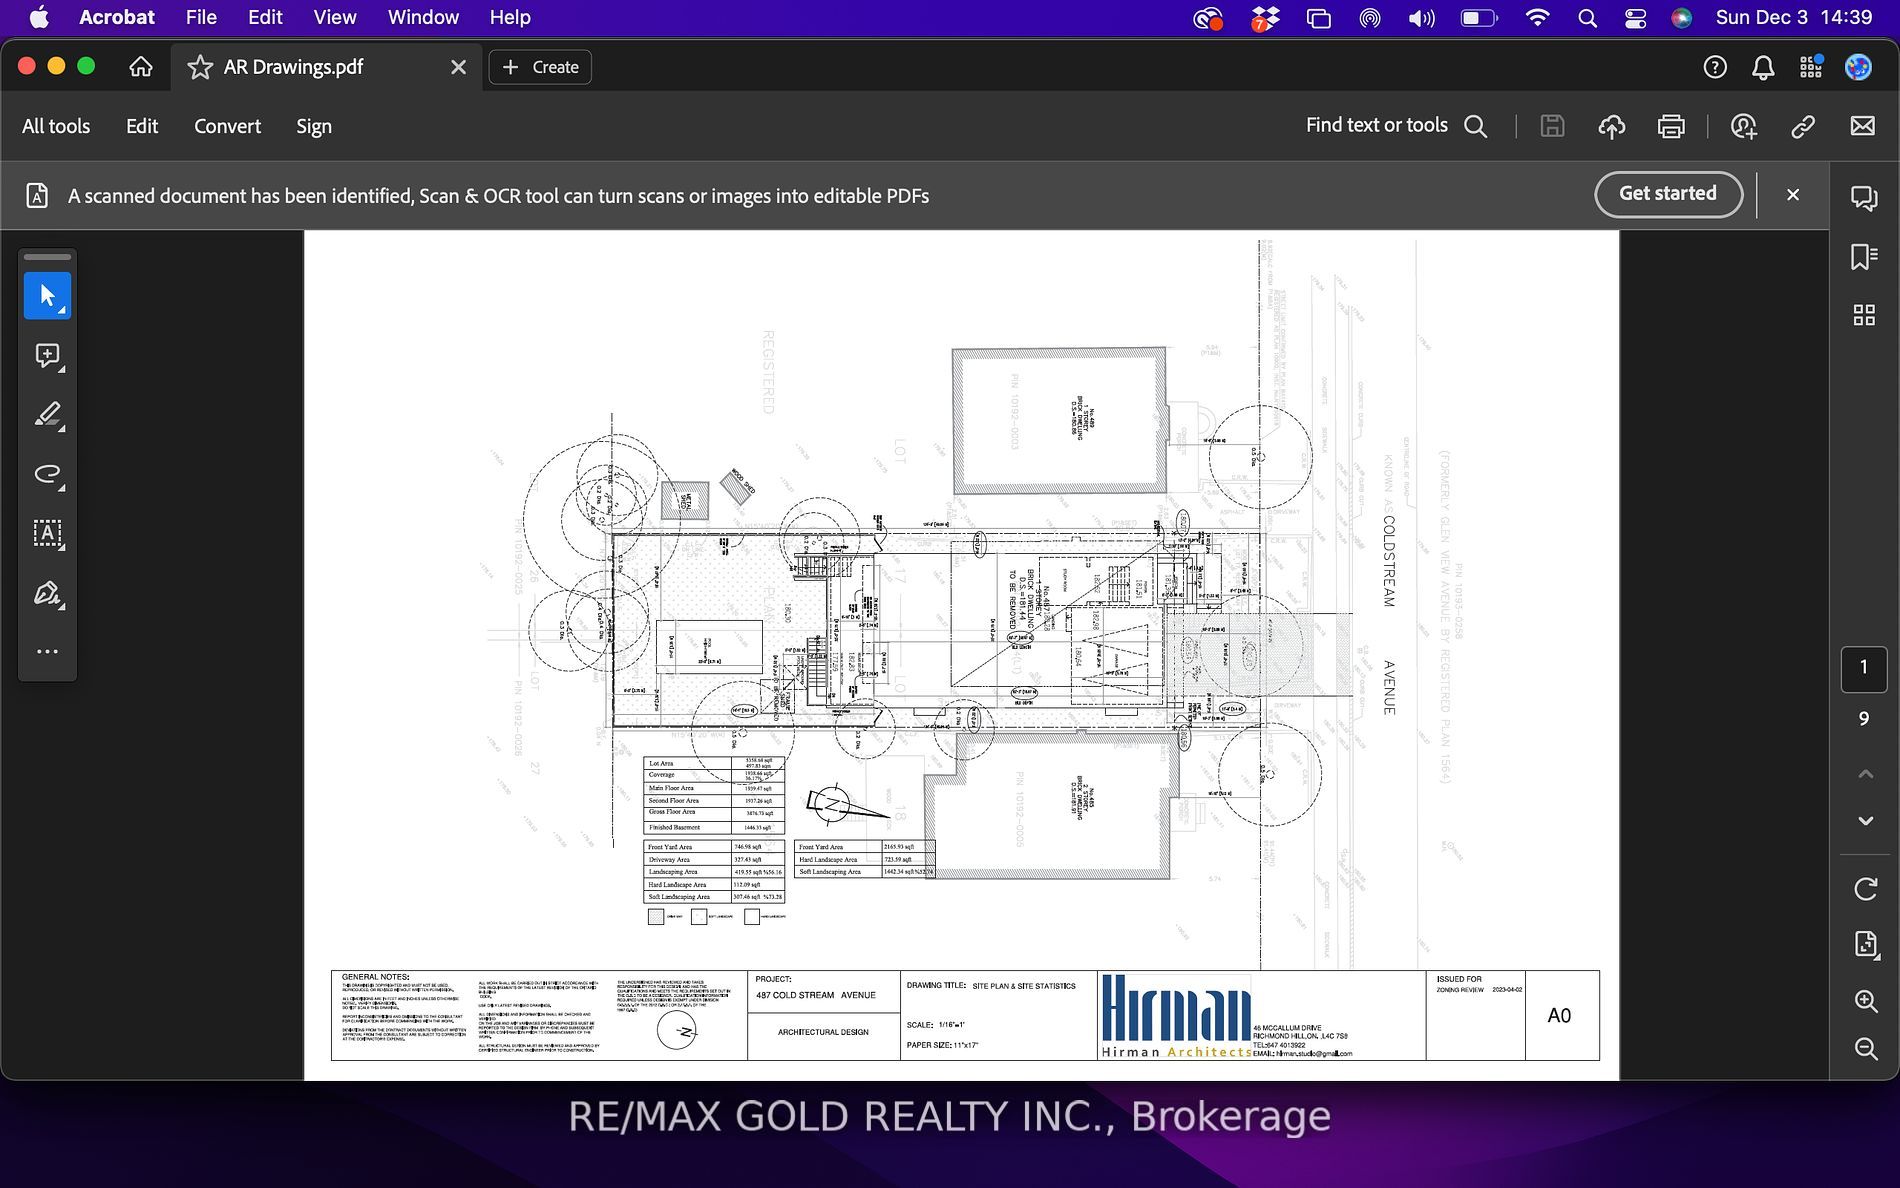Choose the Add comment tool
Viewport: 1900px width, 1188px height.
(47, 356)
